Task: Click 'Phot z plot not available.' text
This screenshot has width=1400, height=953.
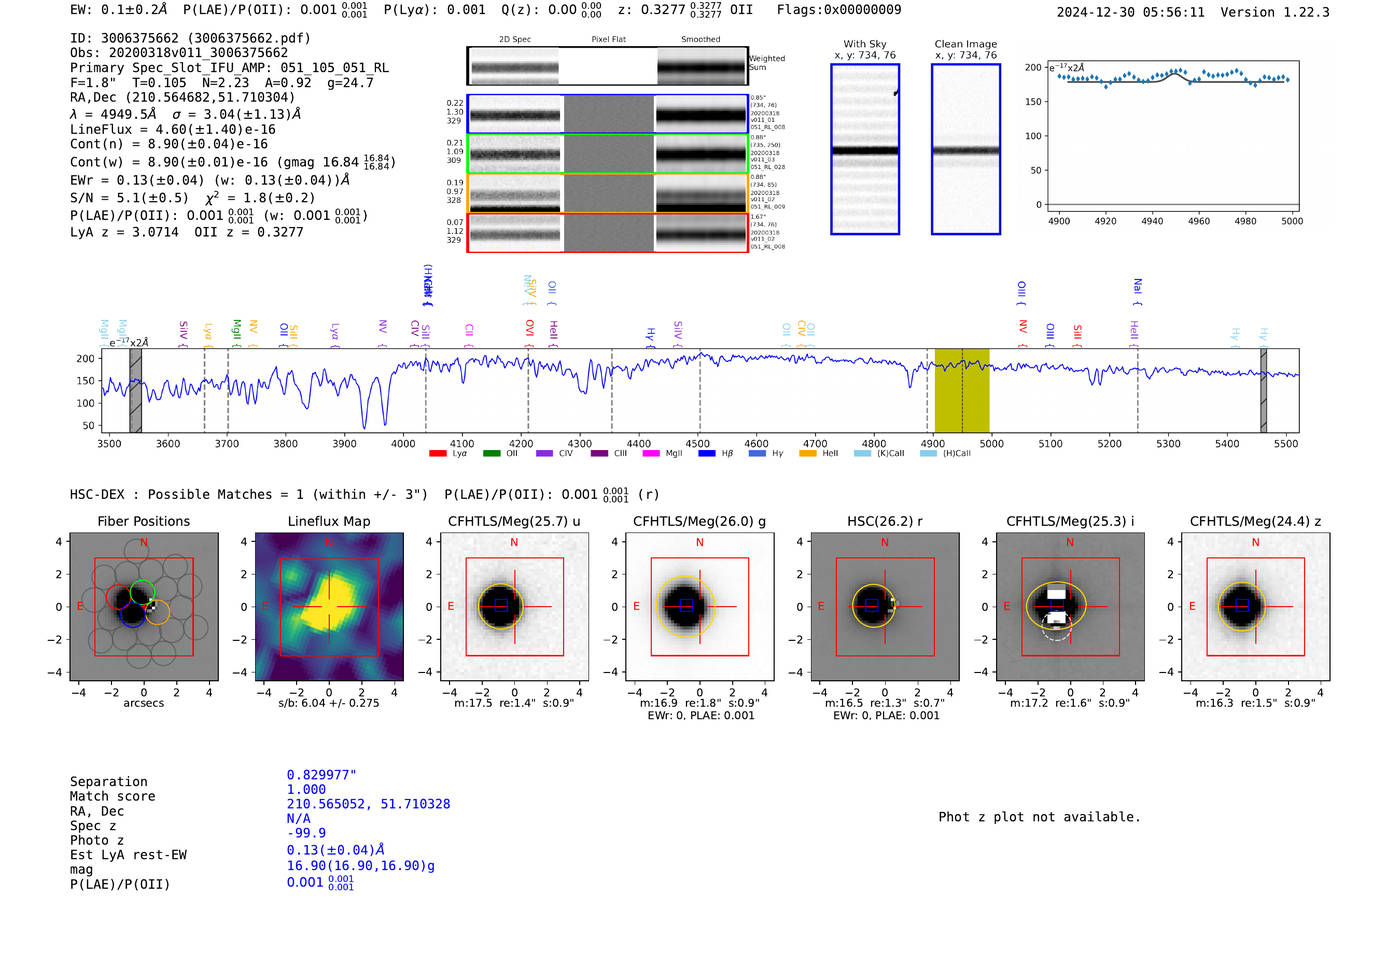Action: pos(1039,817)
